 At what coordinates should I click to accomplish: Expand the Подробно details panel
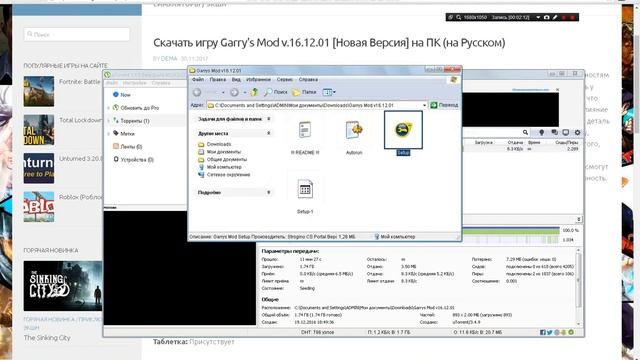pyautogui.click(x=269, y=192)
